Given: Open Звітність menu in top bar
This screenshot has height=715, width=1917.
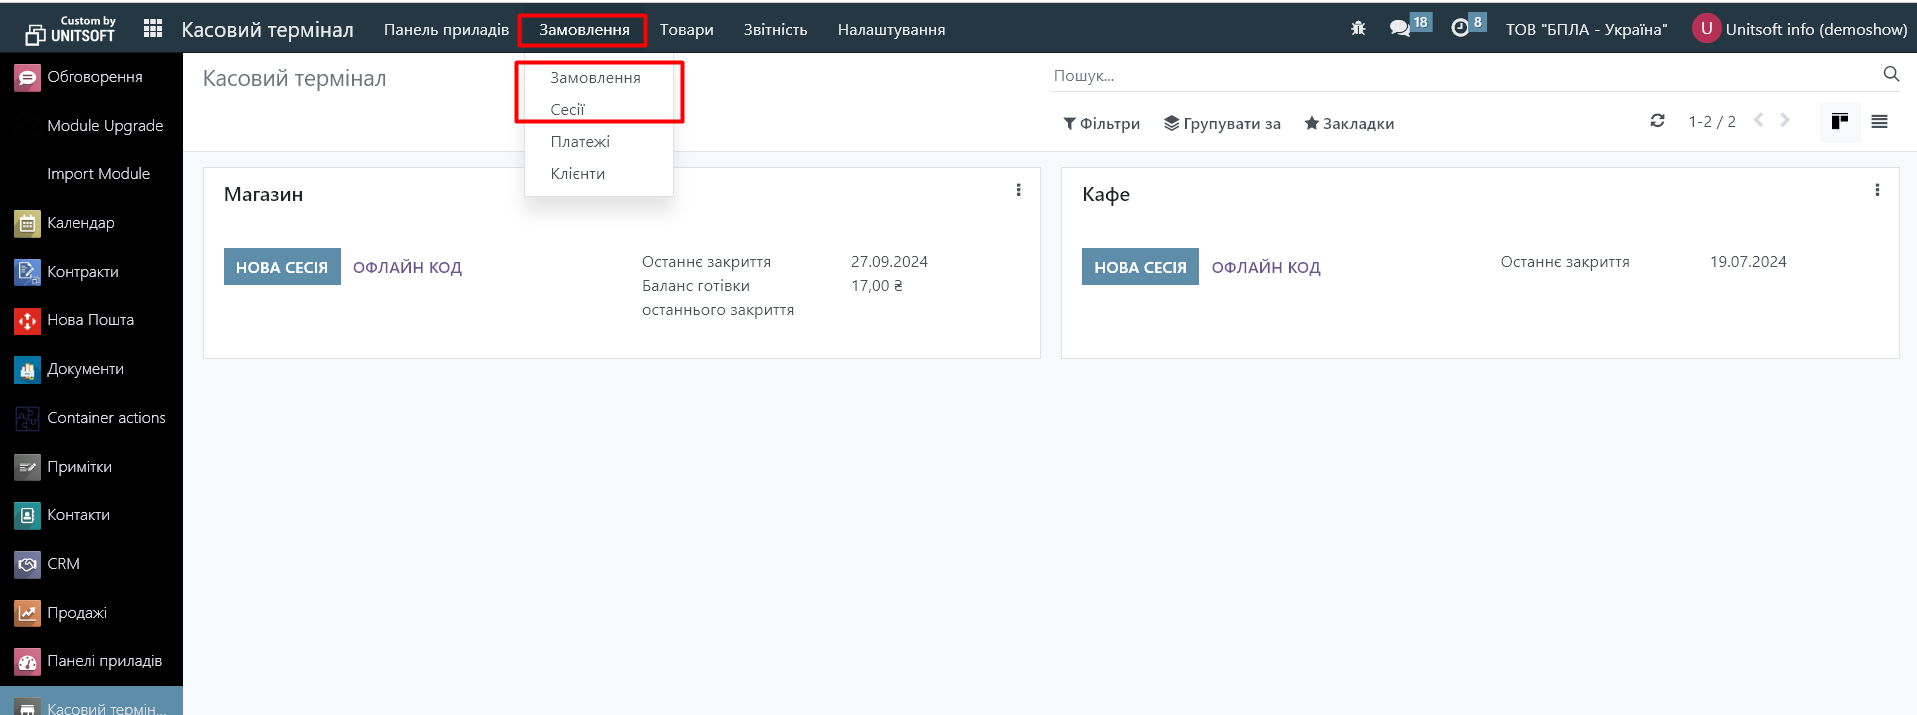Looking at the screenshot, I should pos(775,30).
